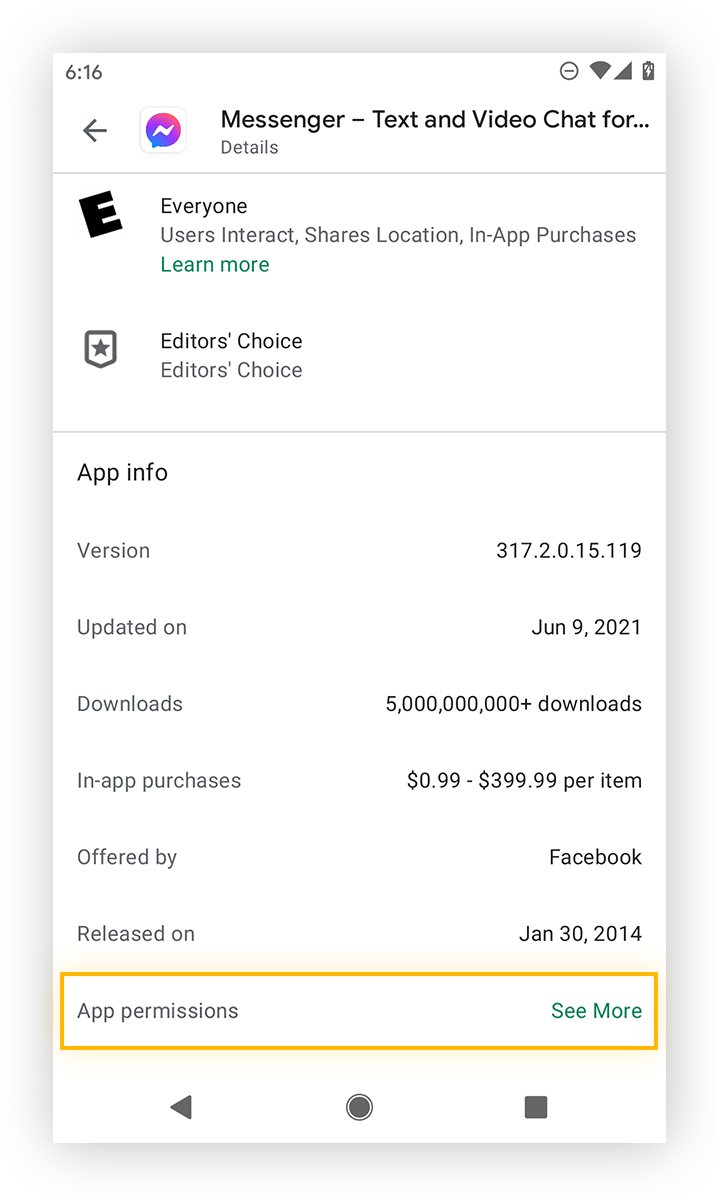Click See More for app permissions
This screenshot has height=1200, width=718.
pos(596,1011)
